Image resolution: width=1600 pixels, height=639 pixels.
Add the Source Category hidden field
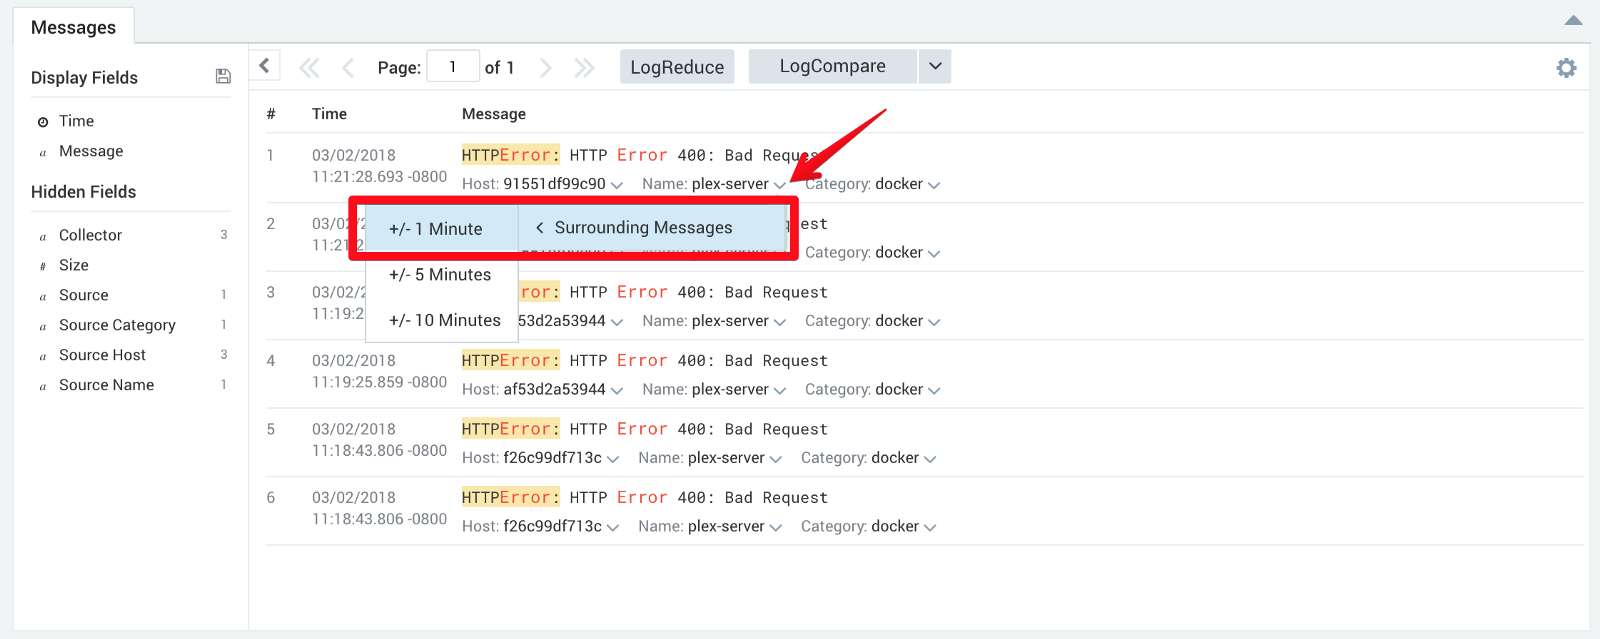click(117, 325)
